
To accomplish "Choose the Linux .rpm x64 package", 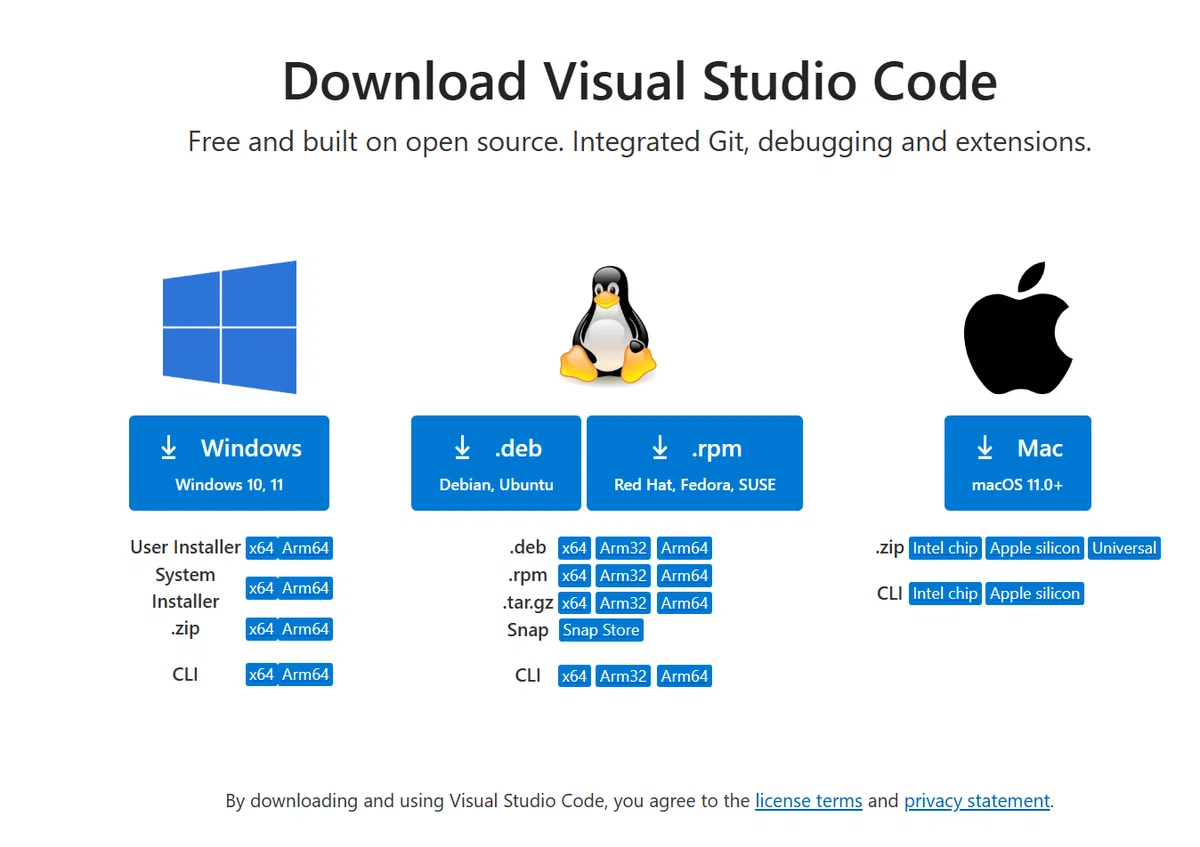I will pos(574,576).
